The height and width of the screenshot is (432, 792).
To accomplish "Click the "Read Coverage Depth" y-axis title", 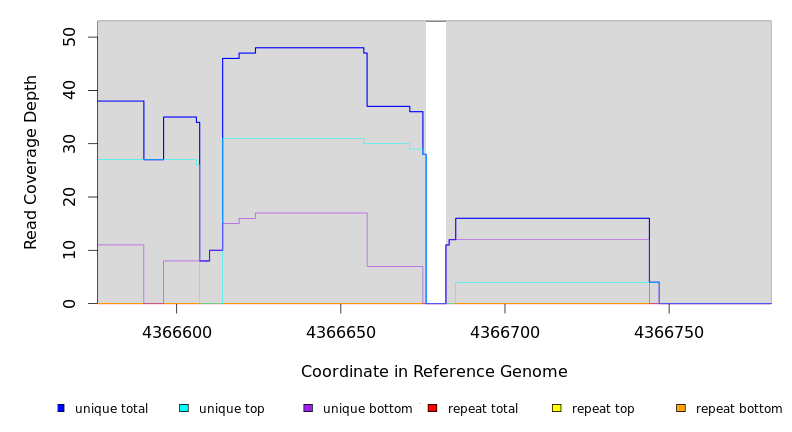I will click(31, 162).
